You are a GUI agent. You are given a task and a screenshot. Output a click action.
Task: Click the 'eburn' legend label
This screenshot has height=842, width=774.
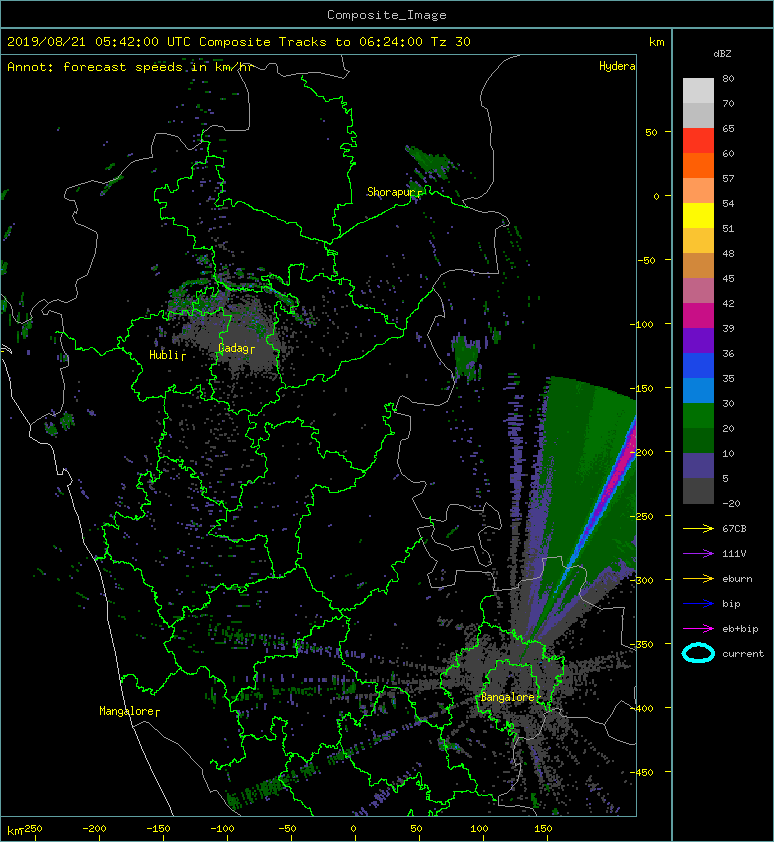(x=737, y=579)
